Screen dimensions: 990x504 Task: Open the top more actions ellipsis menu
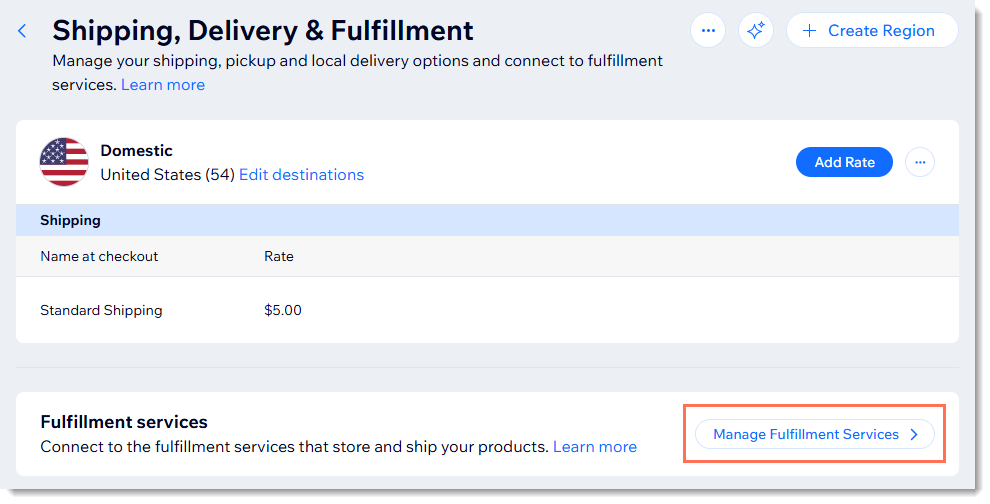pos(708,31)
